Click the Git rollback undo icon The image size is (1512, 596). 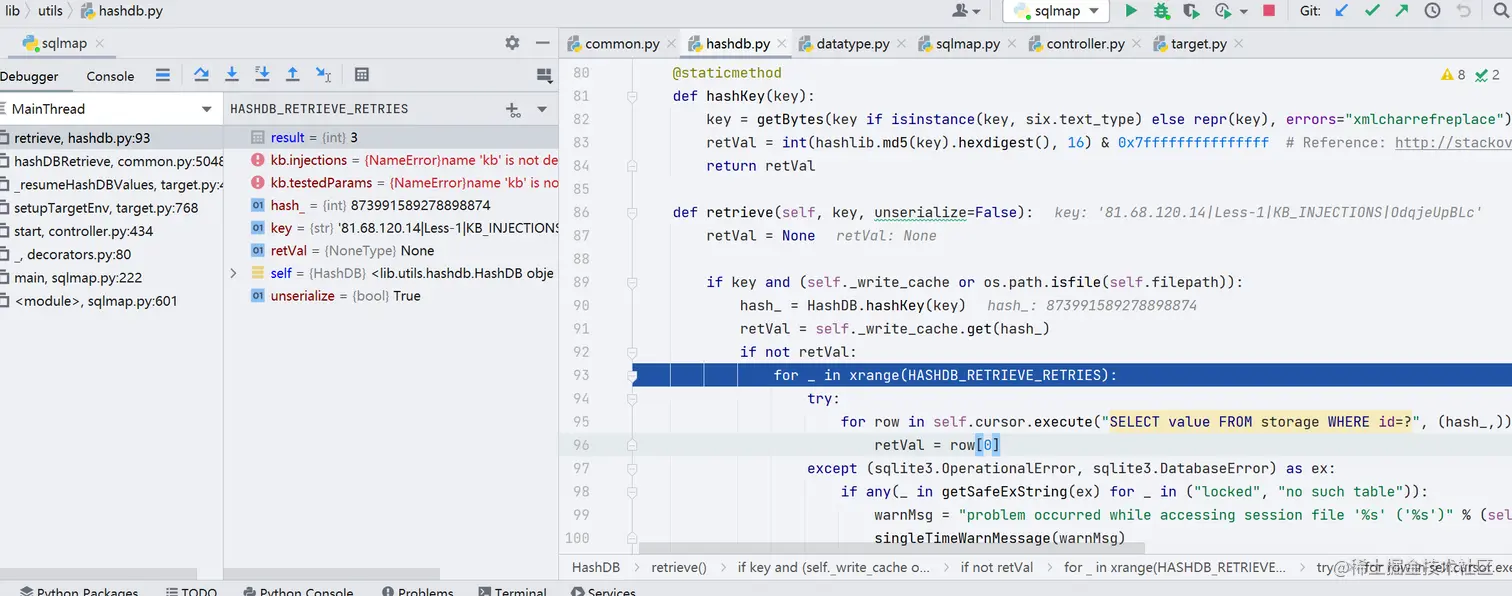coord(1464,11)
